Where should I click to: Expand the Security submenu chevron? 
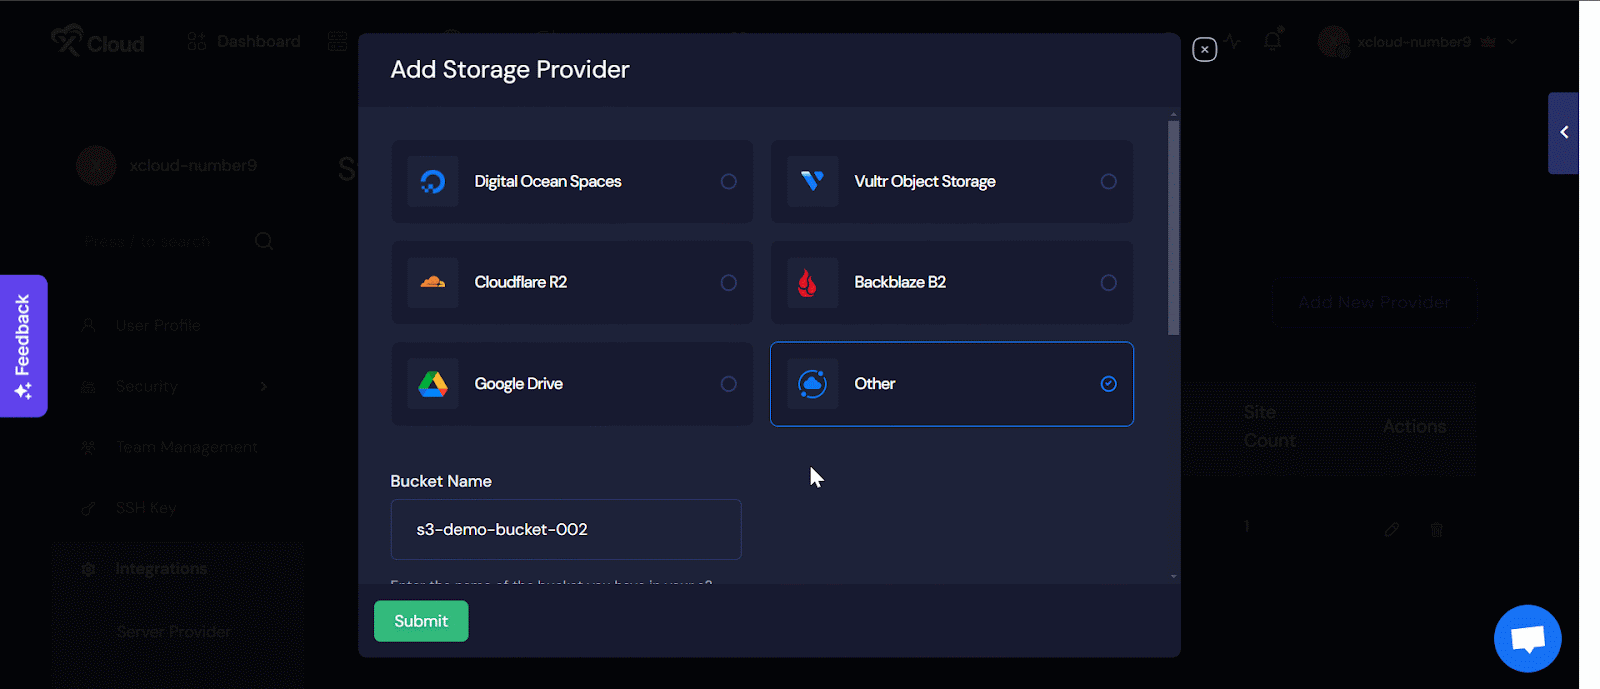click(x=264, y=386)
